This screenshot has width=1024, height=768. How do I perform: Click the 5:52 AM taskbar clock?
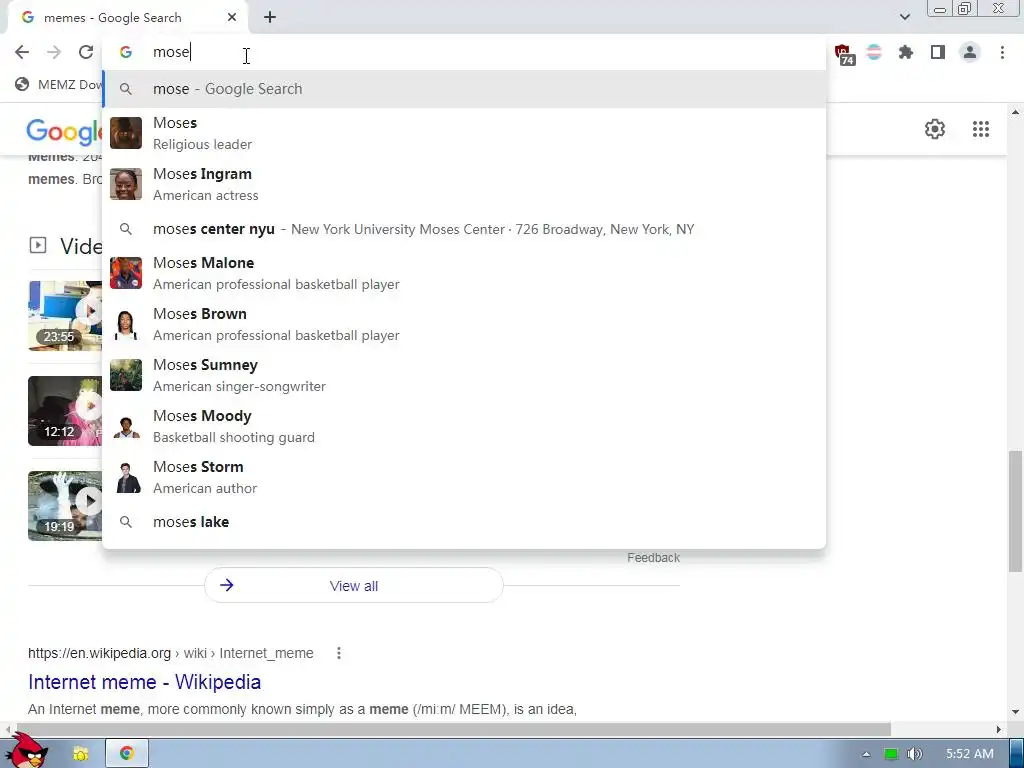[970, 754]
